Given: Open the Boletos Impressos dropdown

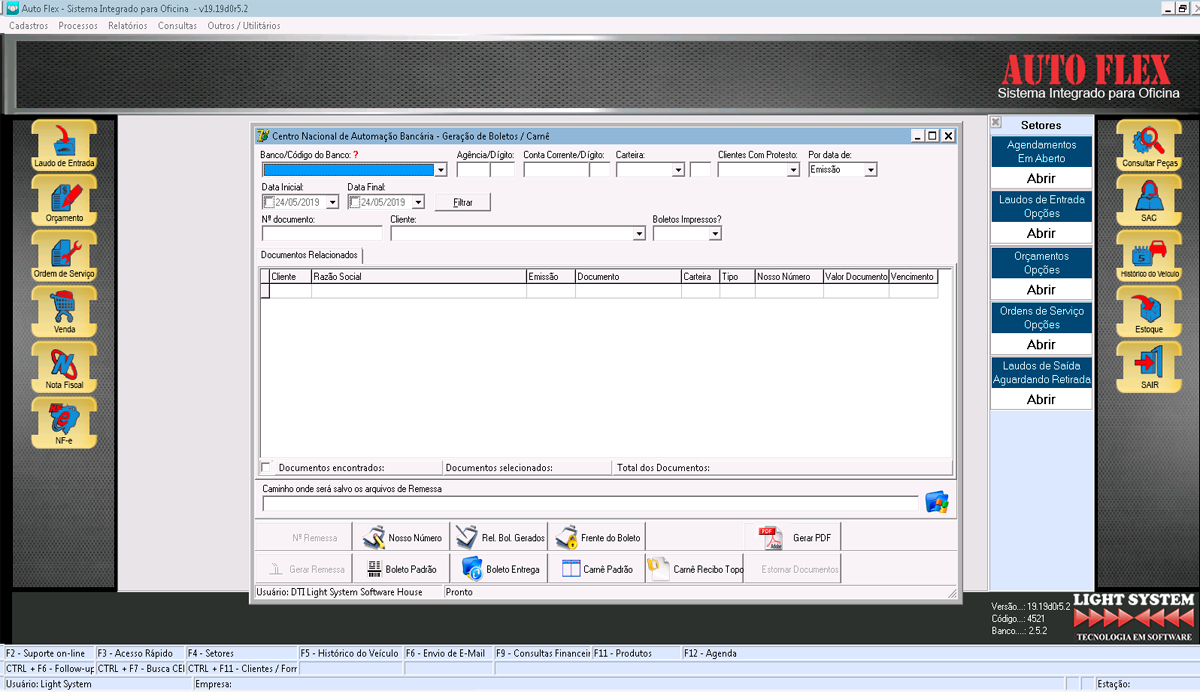Looking at the screenshot, I should tap(715, 234).
